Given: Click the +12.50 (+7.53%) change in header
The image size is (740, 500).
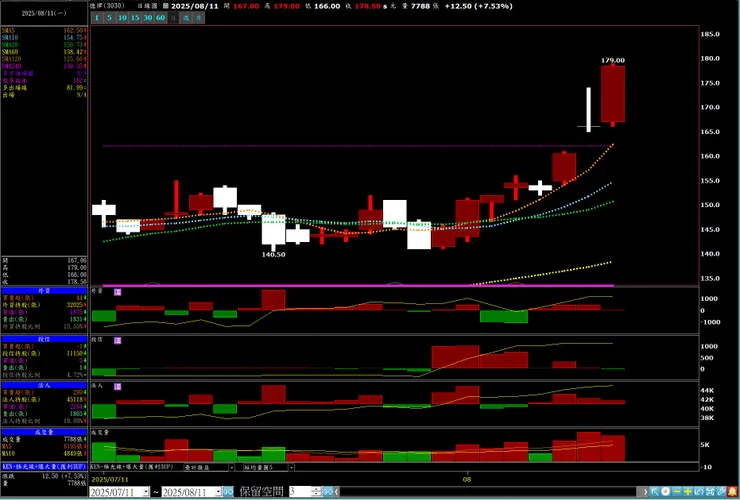Looking at the screenshot, I should pos(479,6).
